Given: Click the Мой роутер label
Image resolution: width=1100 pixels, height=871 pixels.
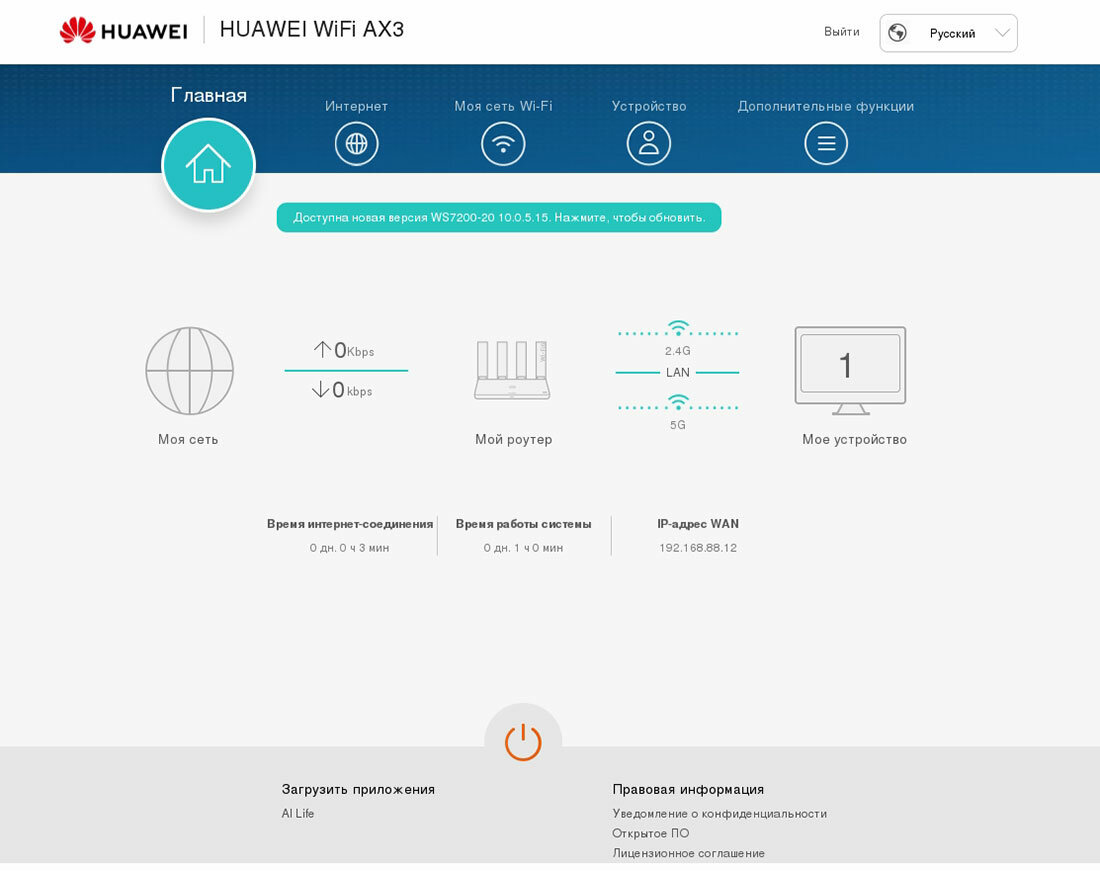Looking at the screenshot, I should pyautogui.click(x=514, y=440).
